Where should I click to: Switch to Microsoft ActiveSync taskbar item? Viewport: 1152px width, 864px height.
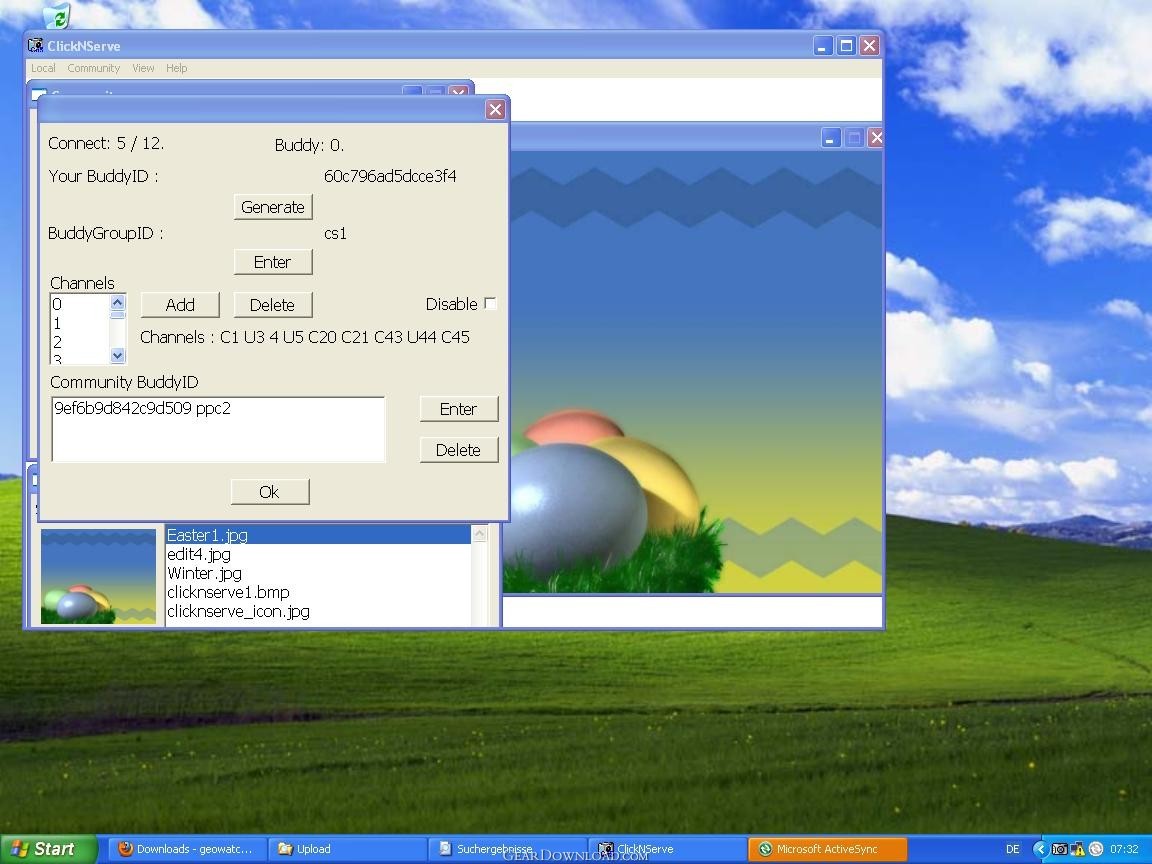click(x=827, y=849)
